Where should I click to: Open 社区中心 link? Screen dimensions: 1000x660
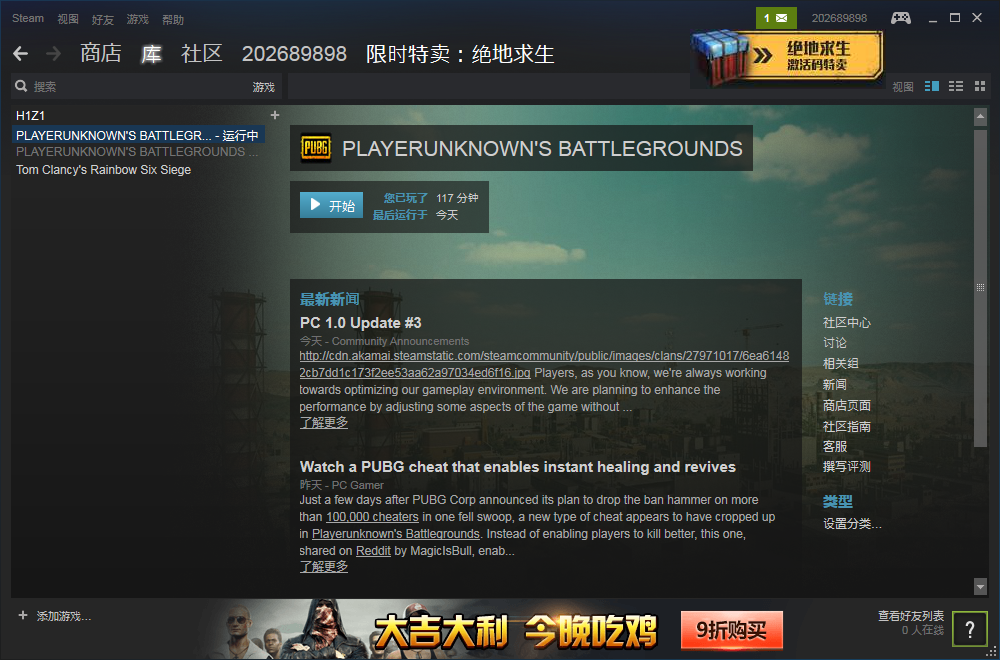846,323
